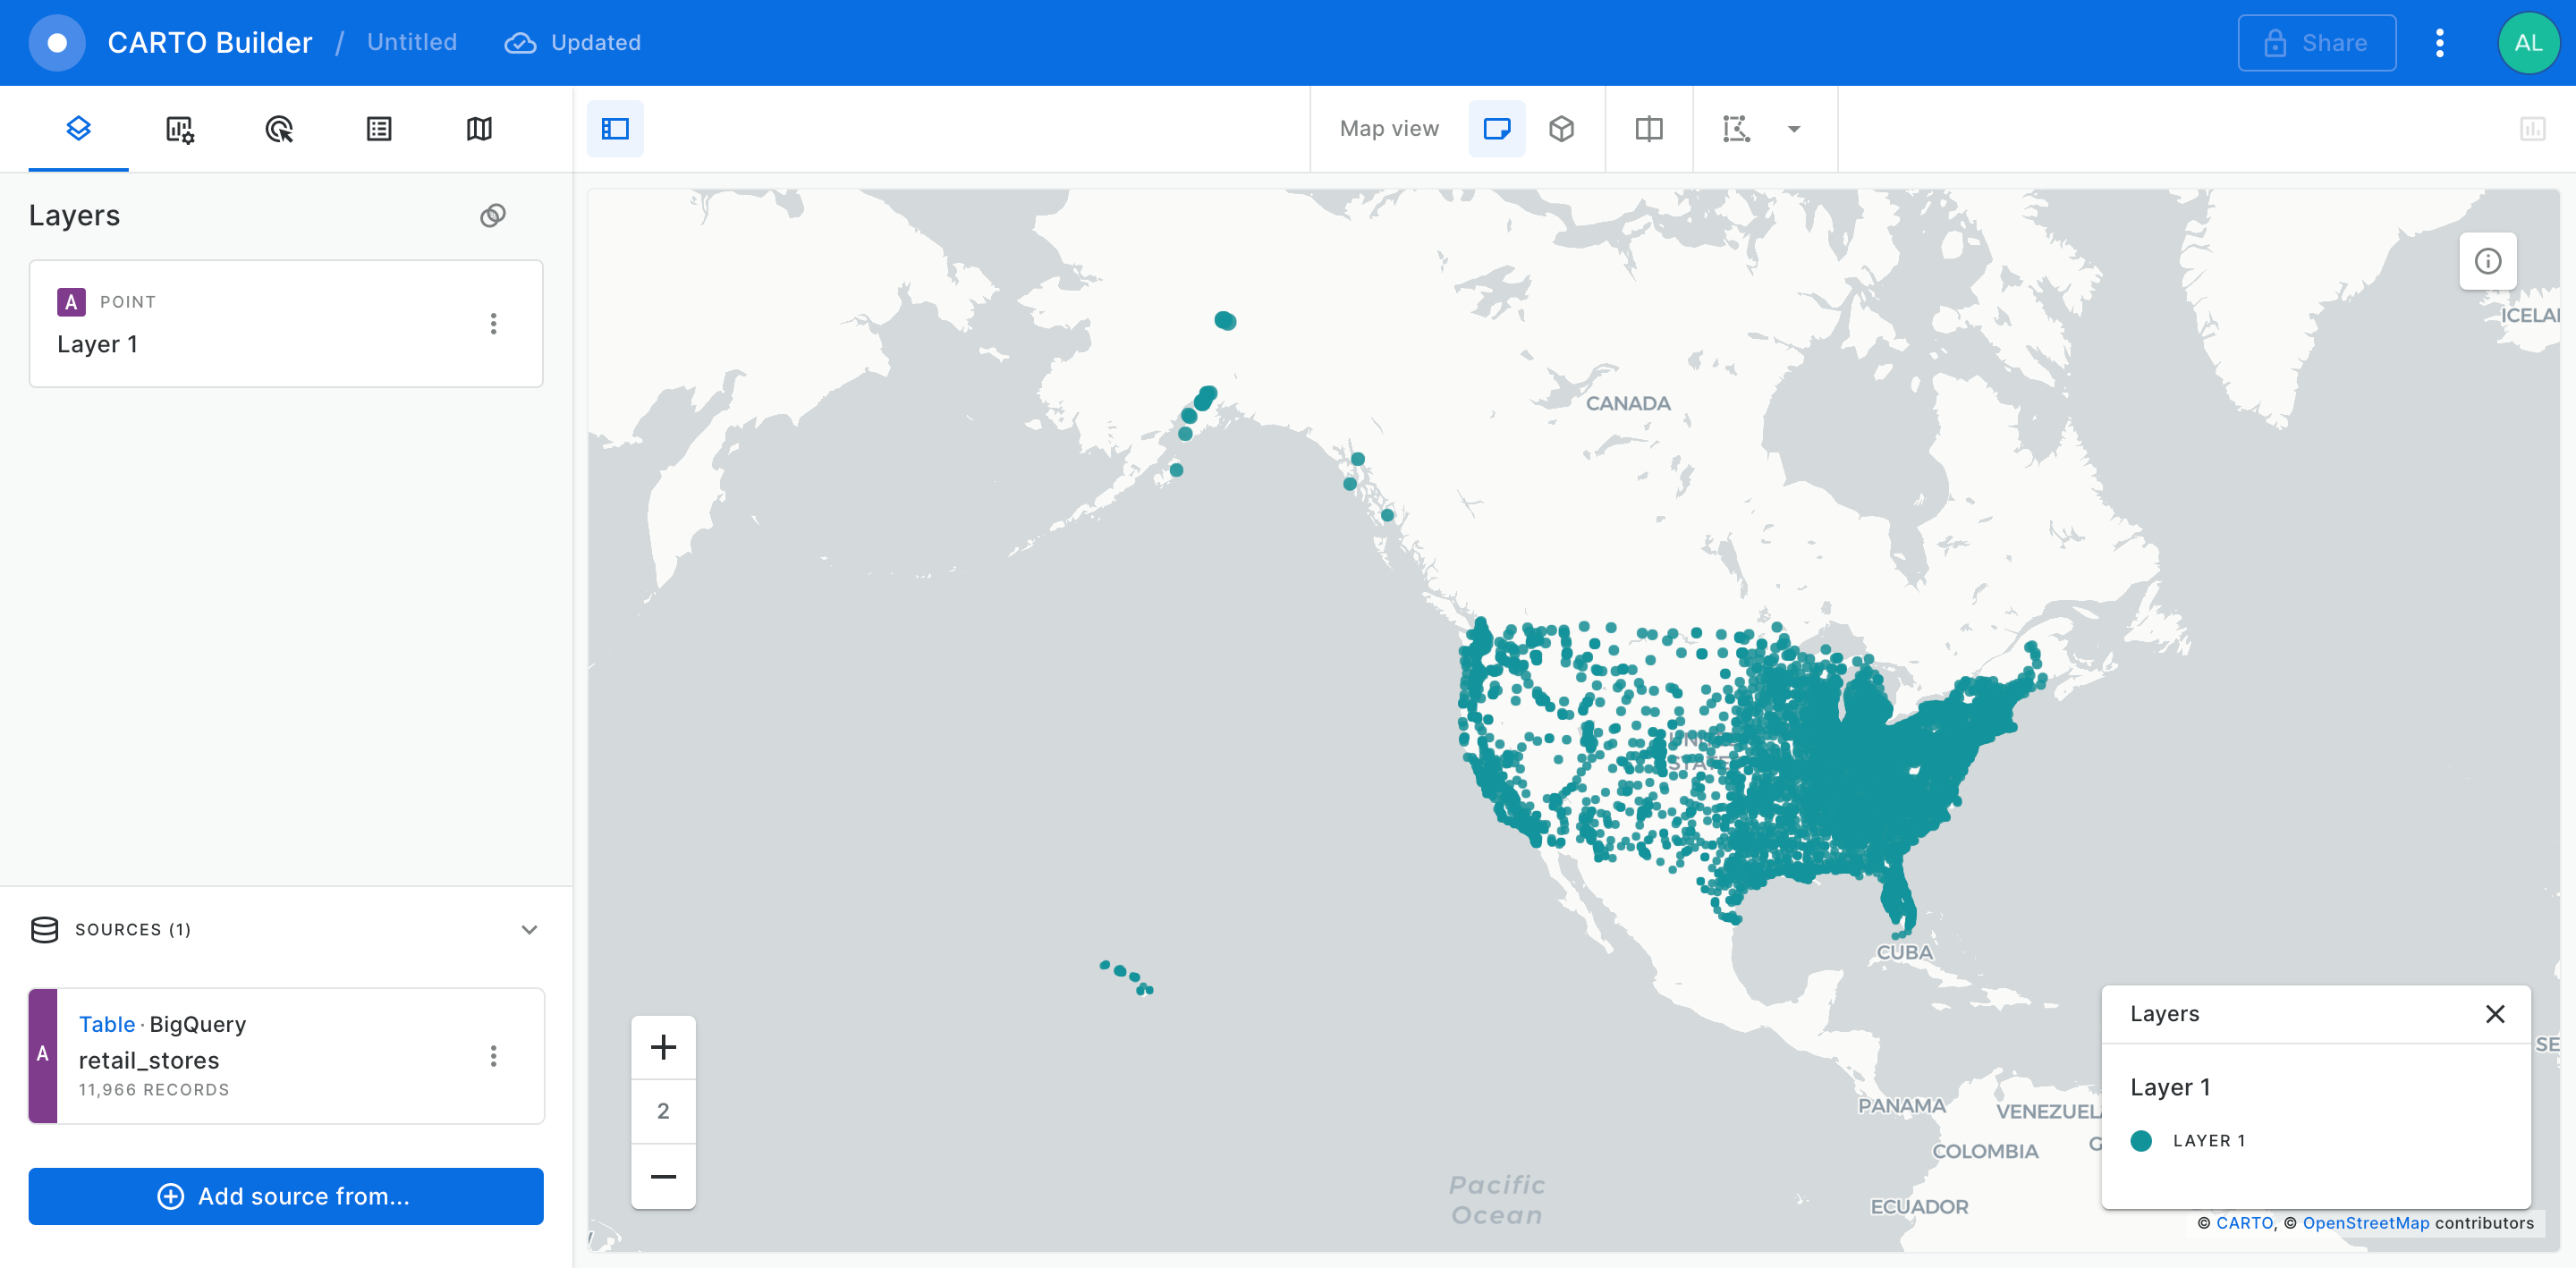Click the Layers panel heading
Screen dimensions: 2576x1268
pos(74,215)
